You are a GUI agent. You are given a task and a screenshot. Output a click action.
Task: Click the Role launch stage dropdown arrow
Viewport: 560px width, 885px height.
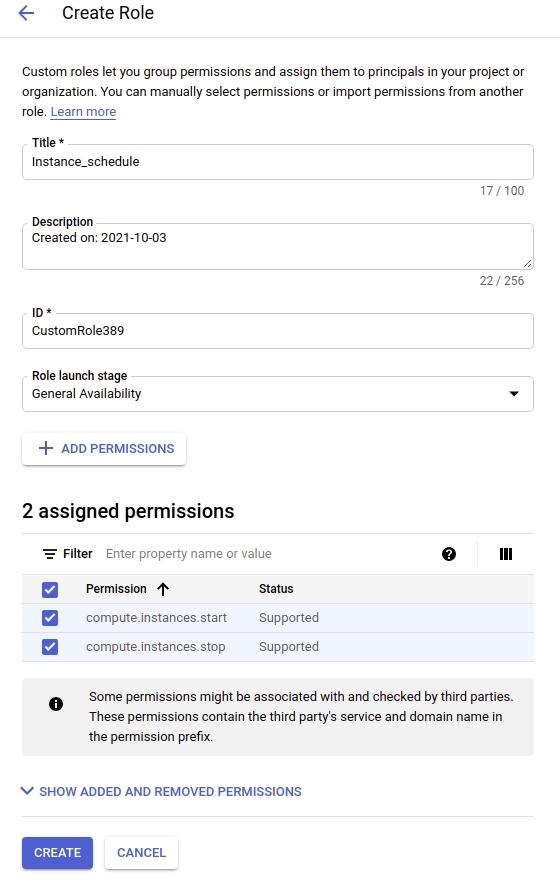pyautogui.click(x=514, y=394)
